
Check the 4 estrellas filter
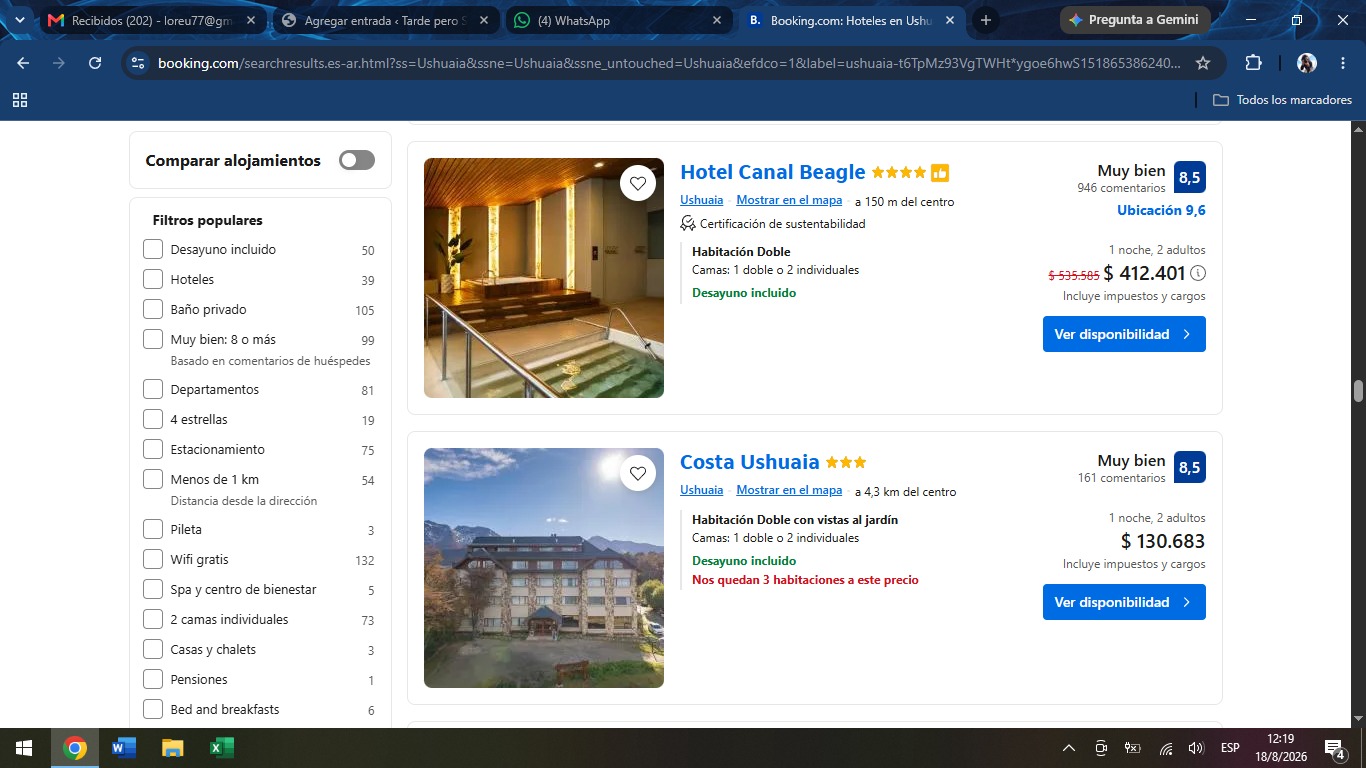tap(153, 419)
